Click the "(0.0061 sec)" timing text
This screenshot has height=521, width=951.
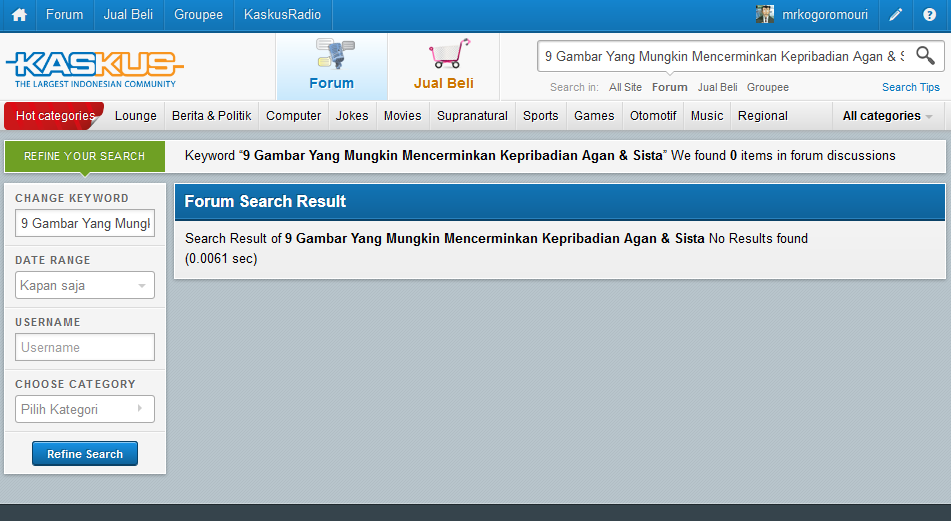221,258
